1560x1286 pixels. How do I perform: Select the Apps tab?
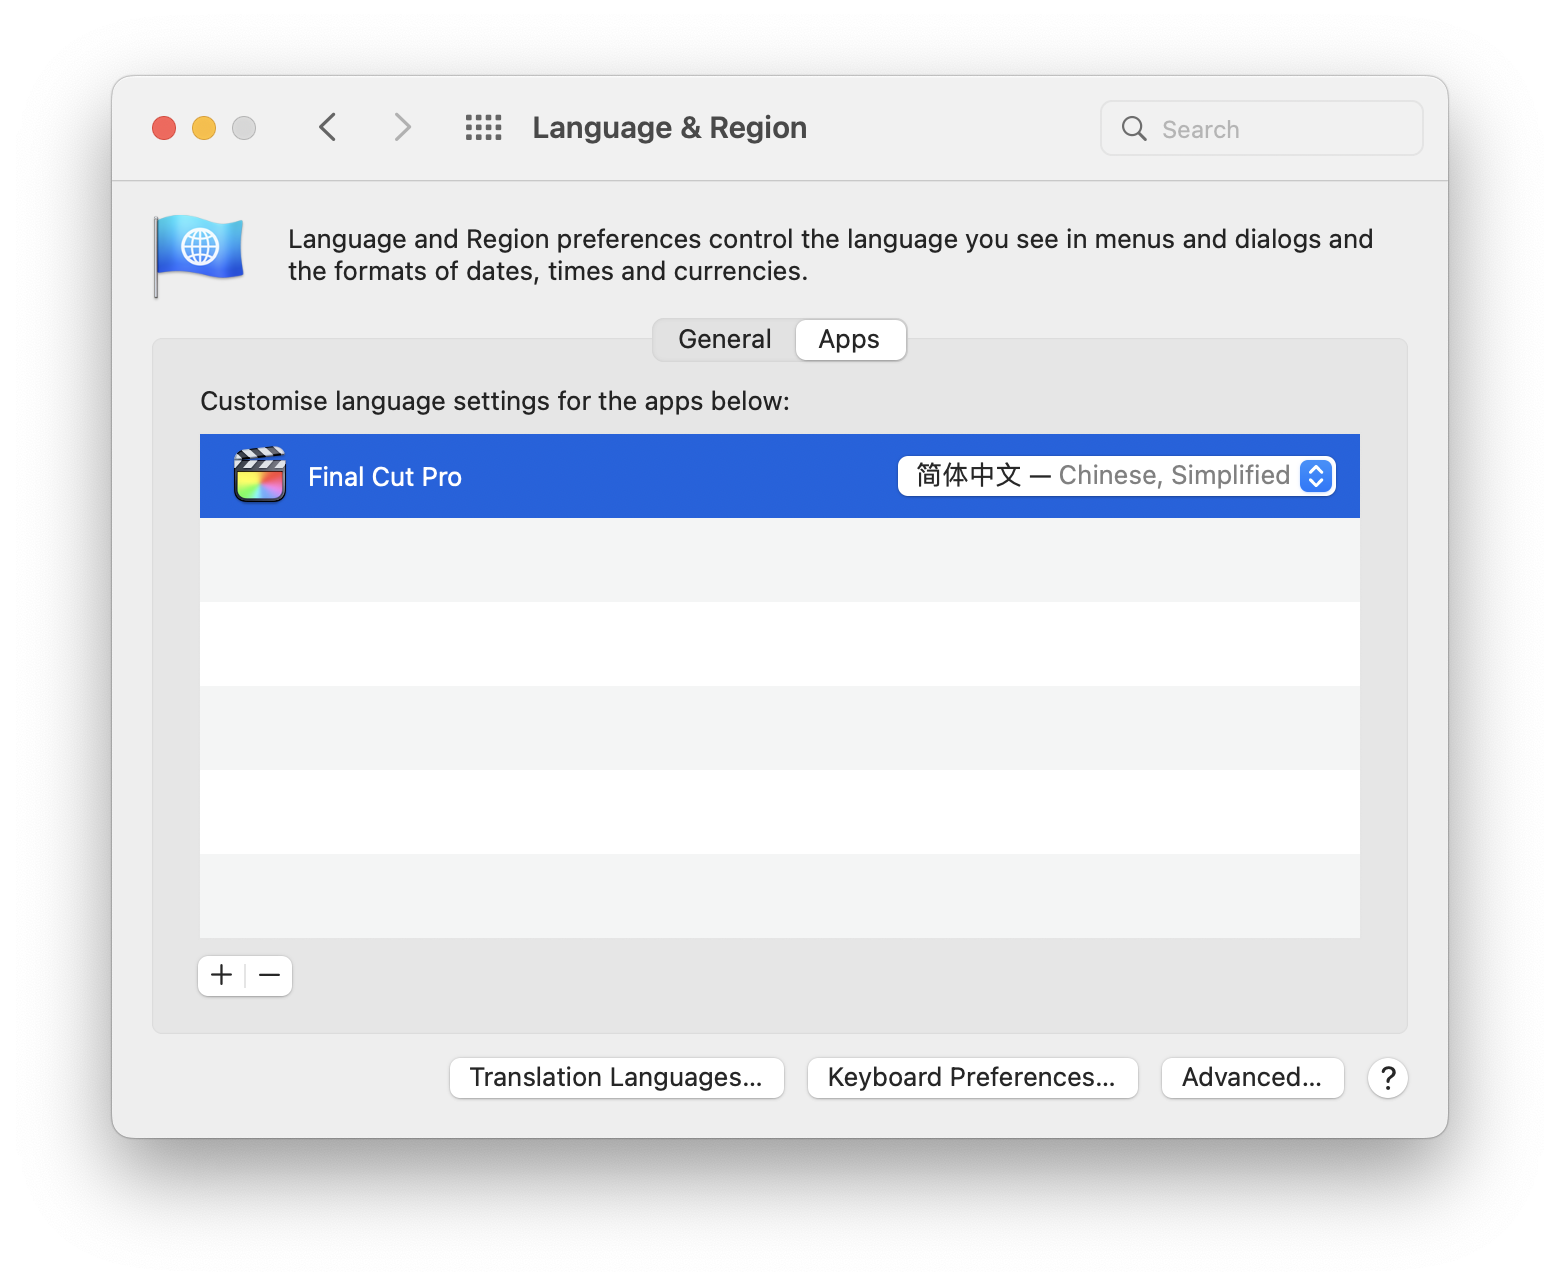click(849, 339)
